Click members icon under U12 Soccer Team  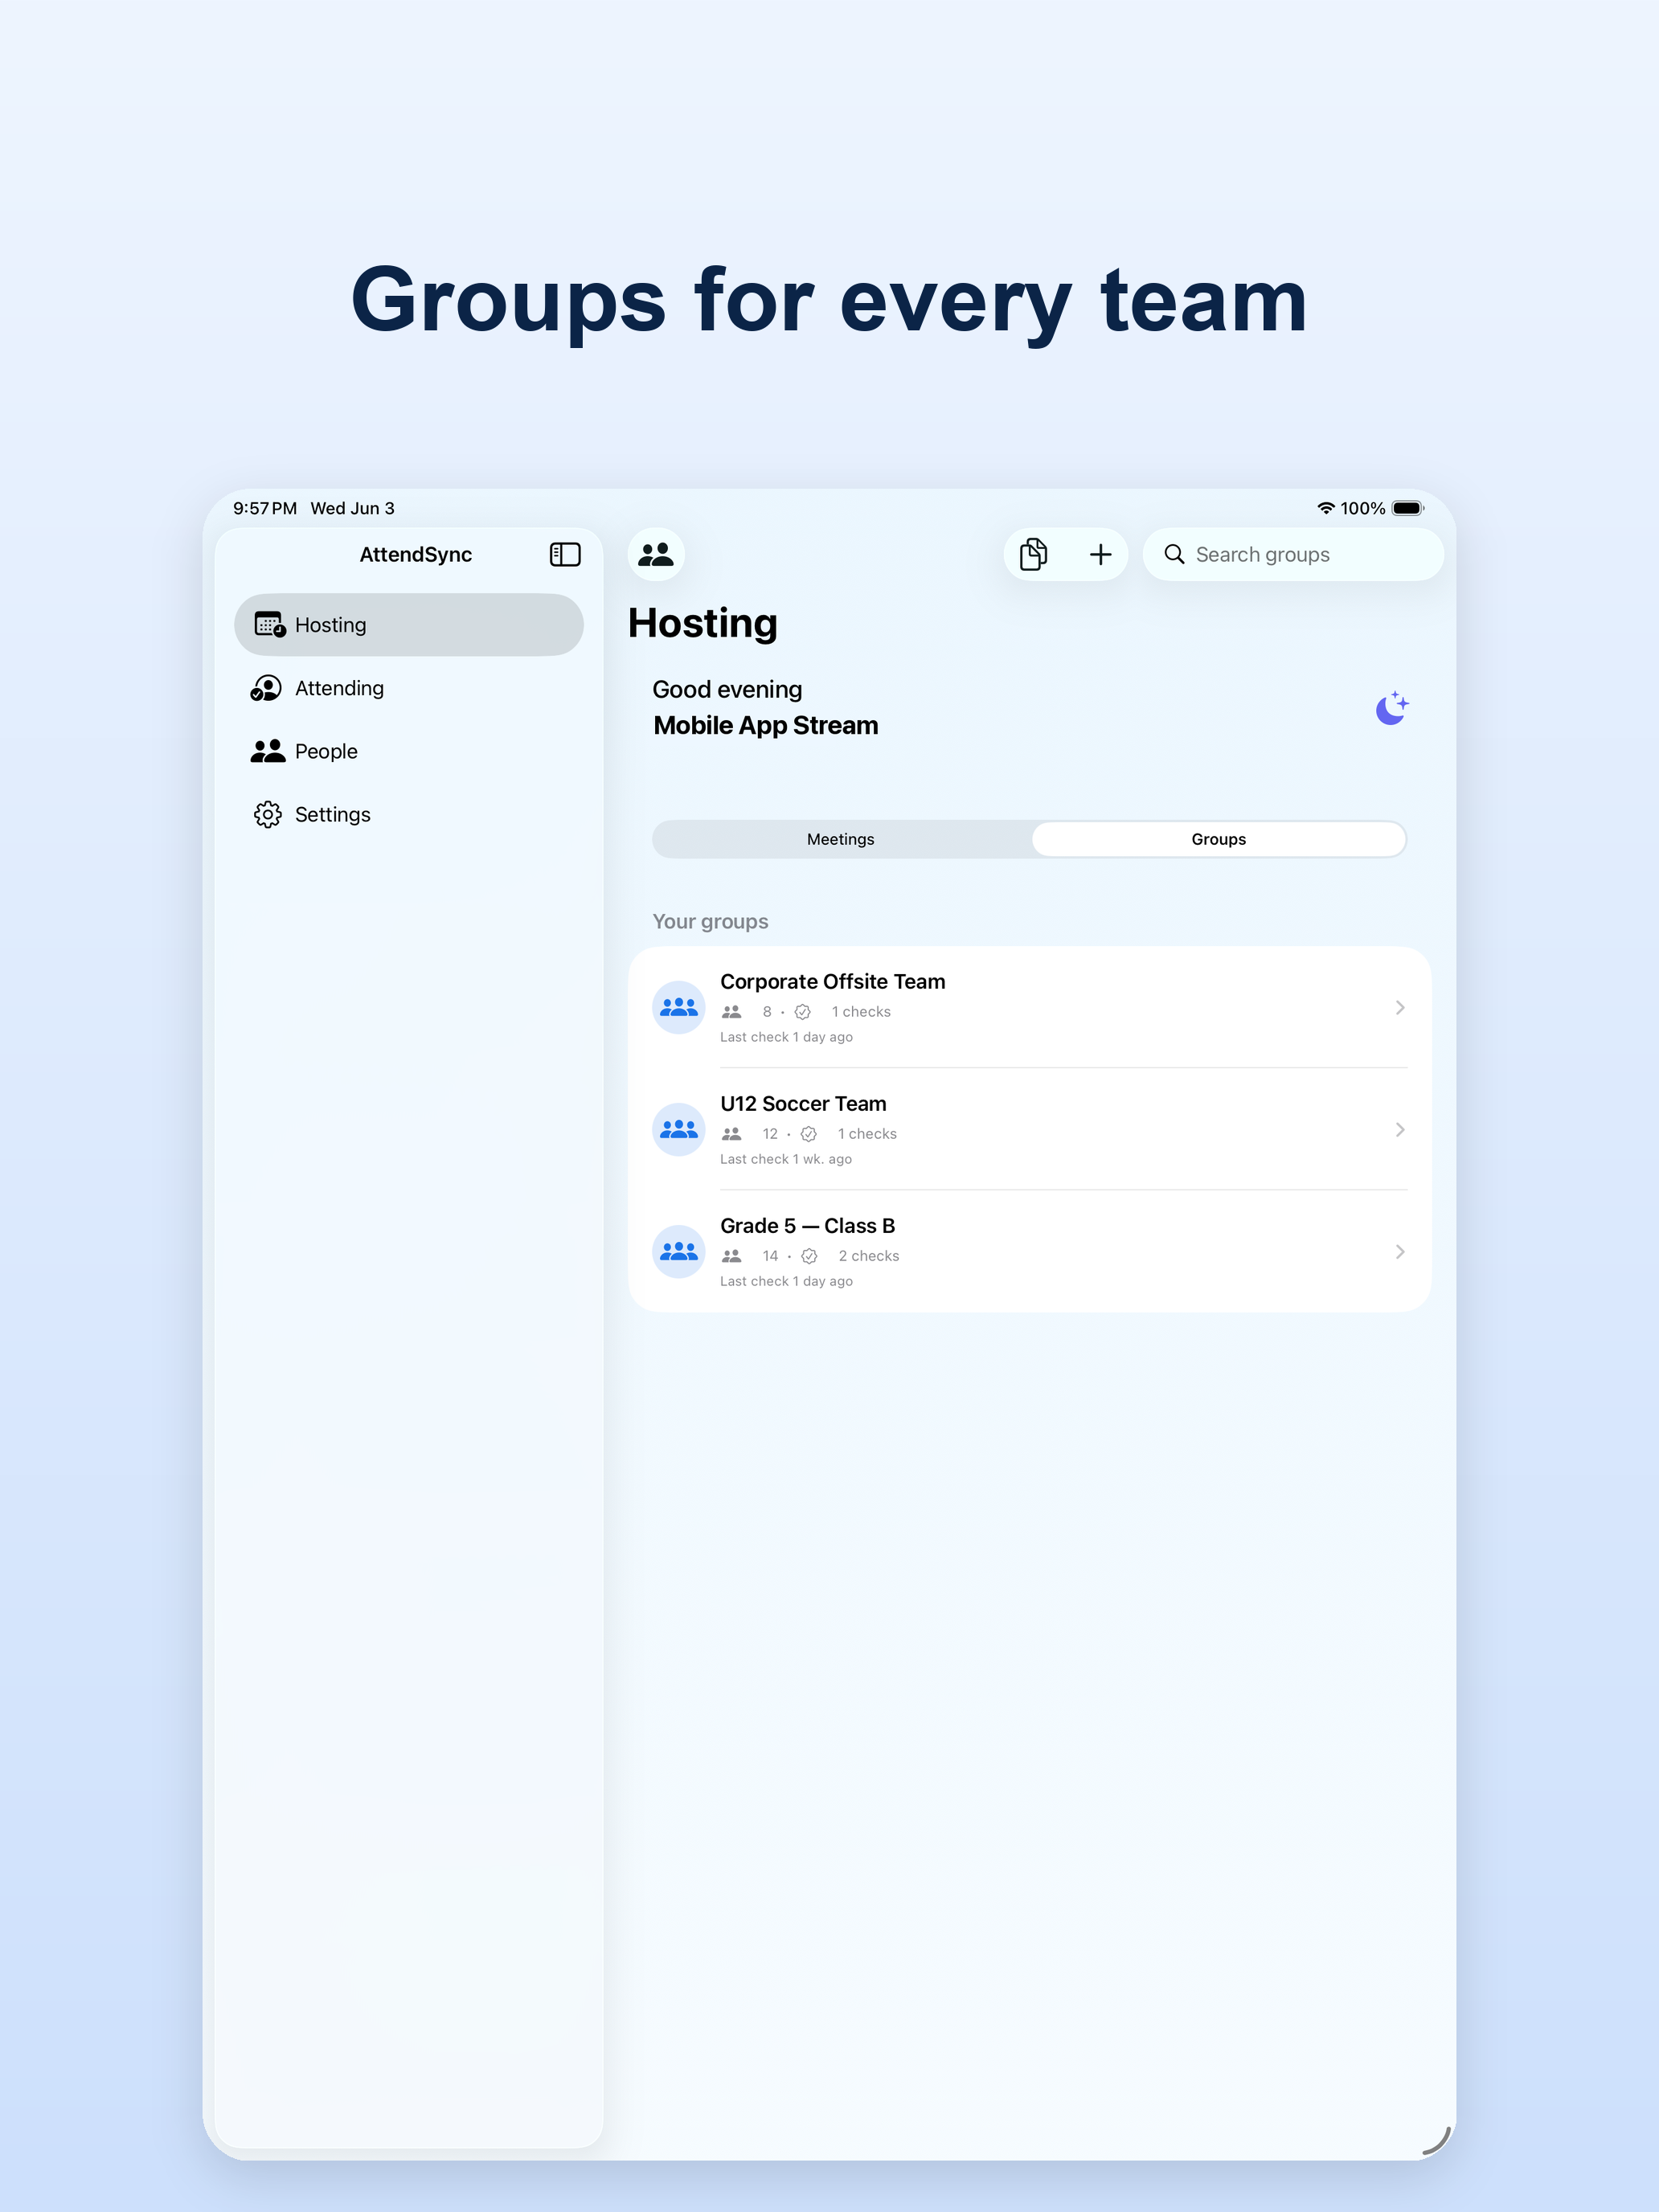[732, 1134]
